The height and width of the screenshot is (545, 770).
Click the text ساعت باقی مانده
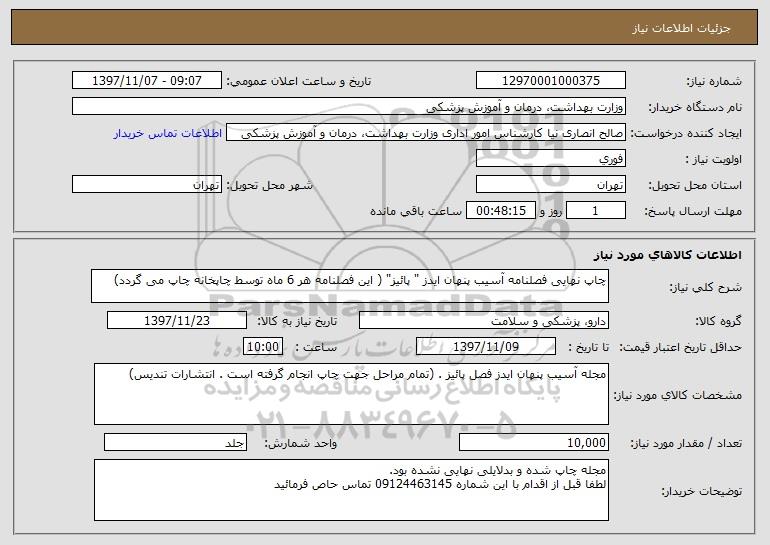[415, 211]
